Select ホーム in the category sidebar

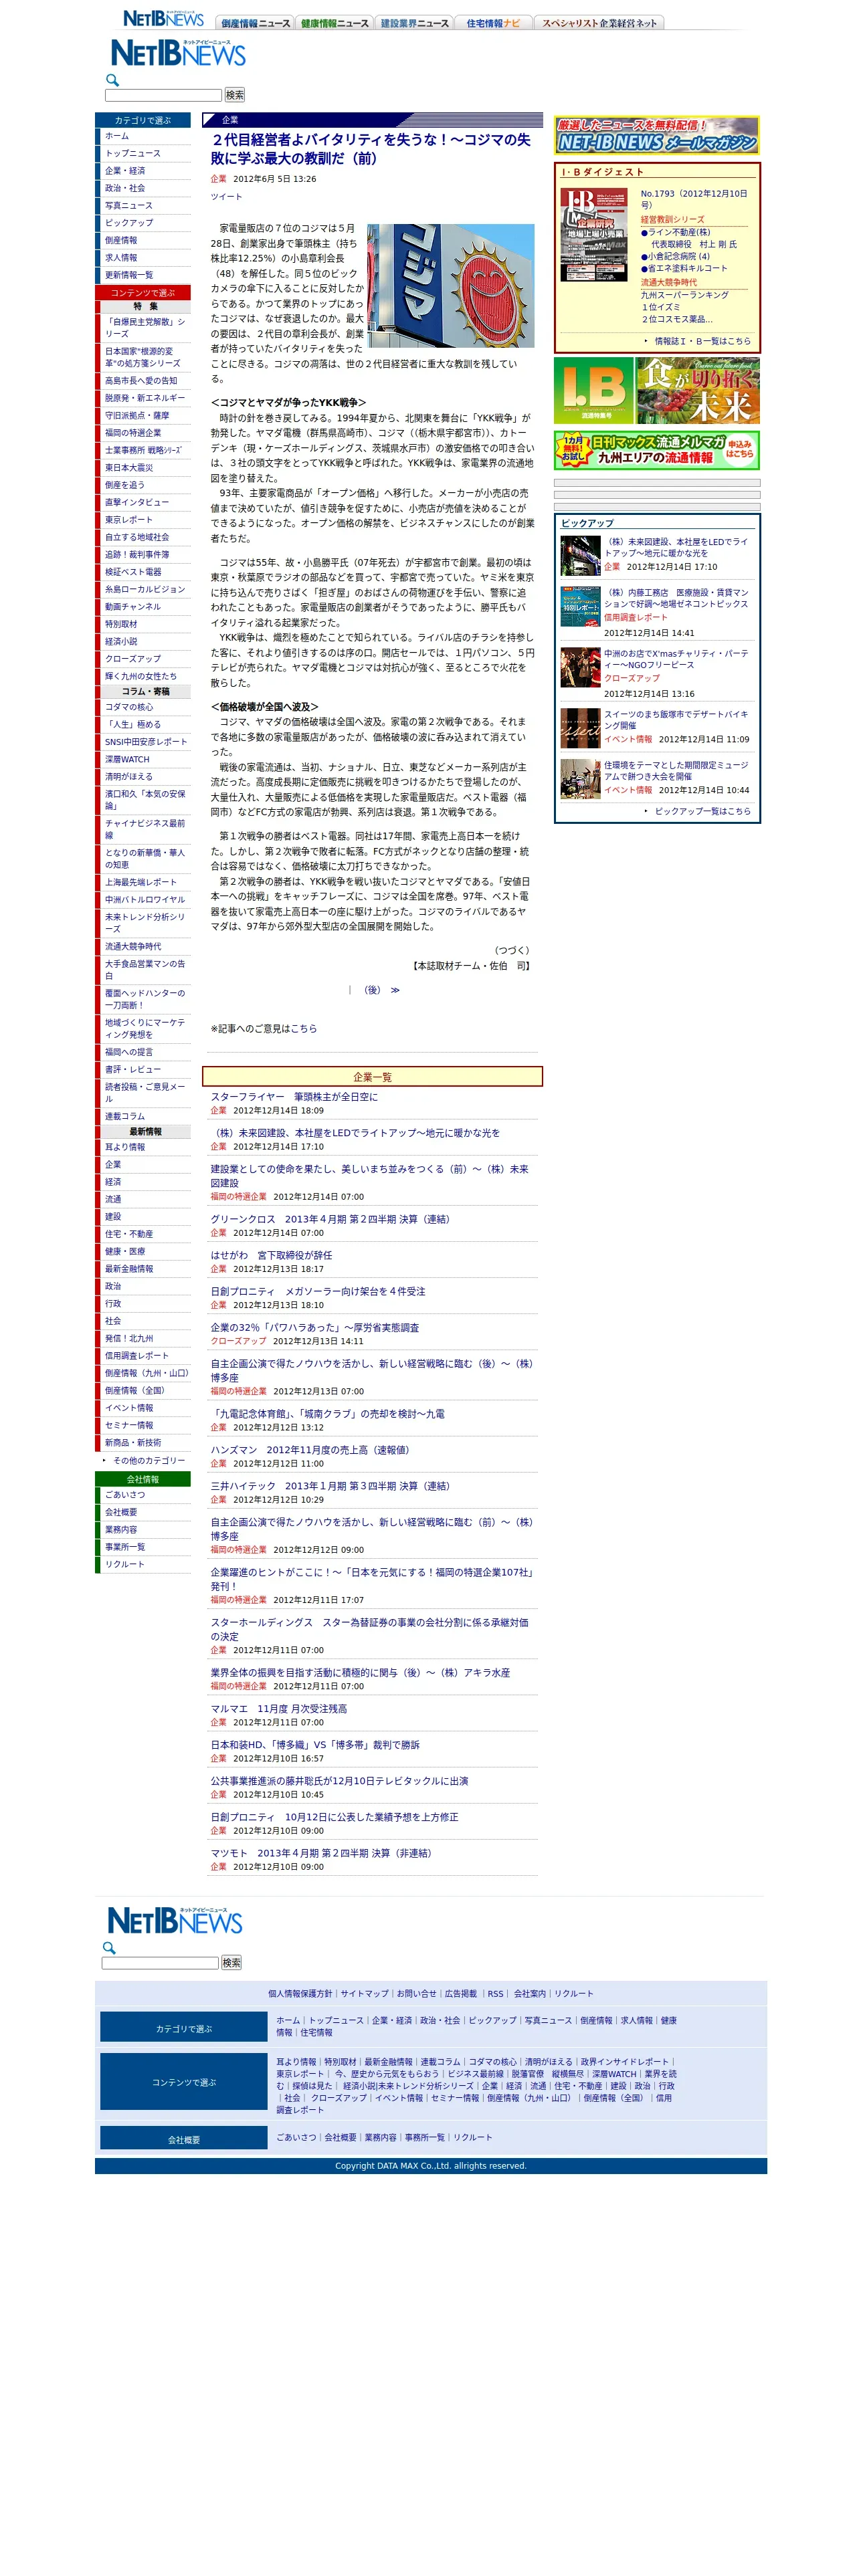117,136
